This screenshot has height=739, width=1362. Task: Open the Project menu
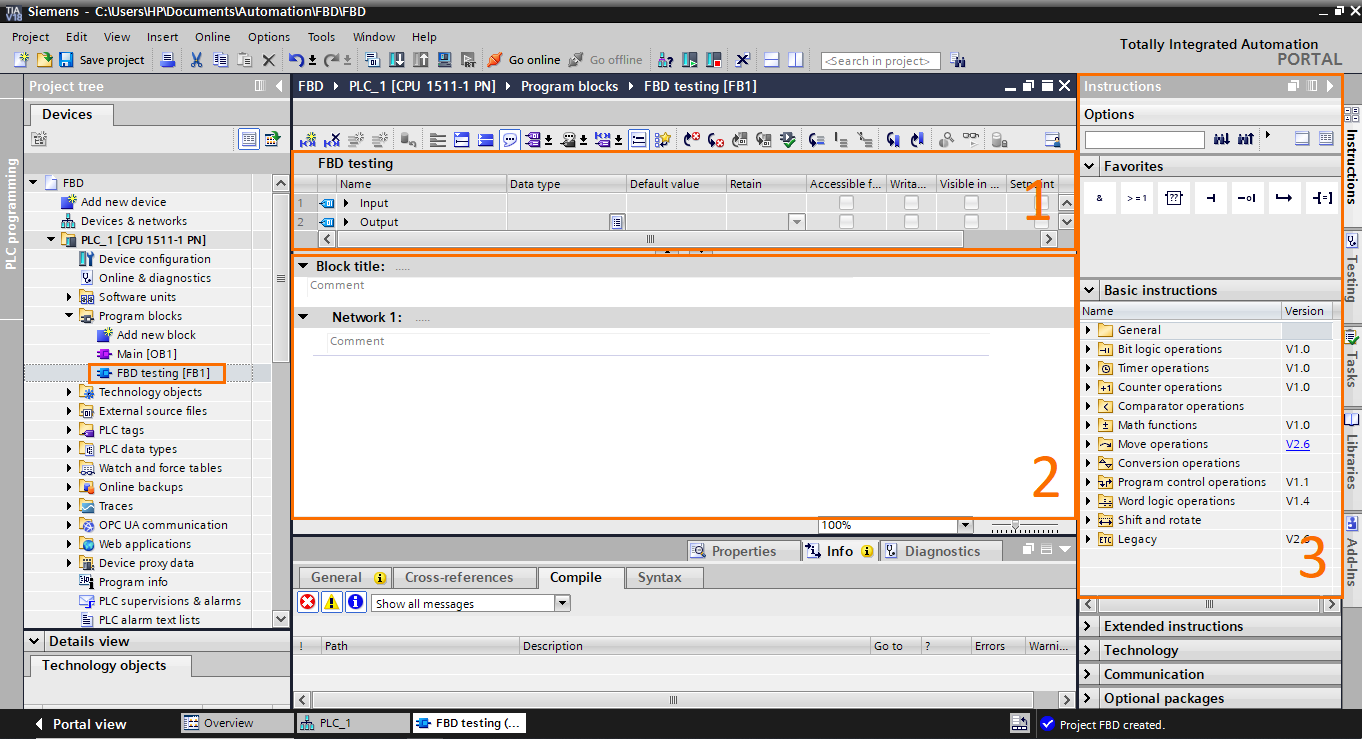tap(30, 37)
